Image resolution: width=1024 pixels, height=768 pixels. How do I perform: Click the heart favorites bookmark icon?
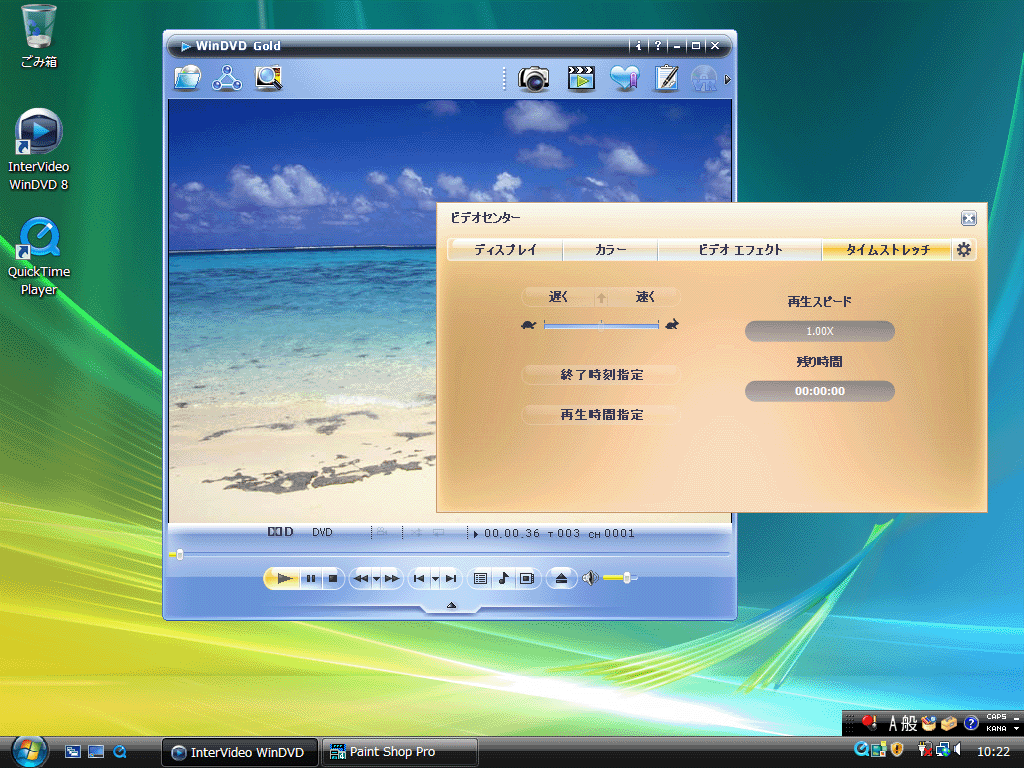(624, 78)
